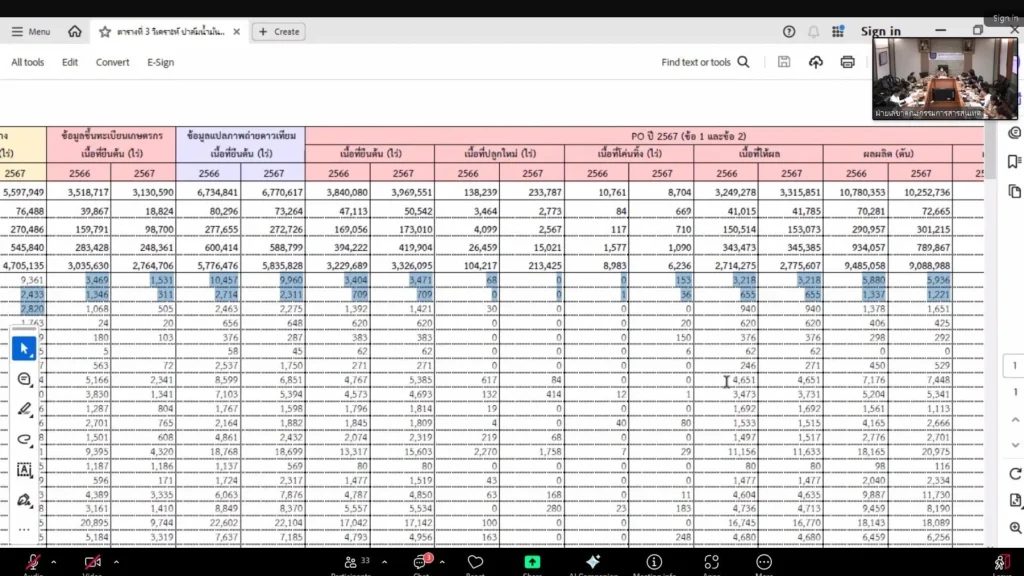Expand the Audio options caret
Viewport: 1024px width, 576px height.
pyautogui.click(x=54, y=562)
